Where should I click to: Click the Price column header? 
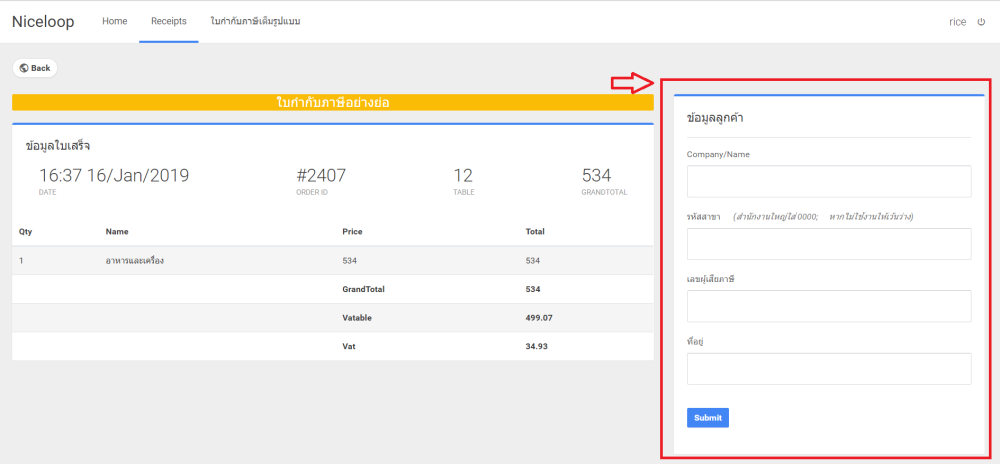(x=352, y=231)
